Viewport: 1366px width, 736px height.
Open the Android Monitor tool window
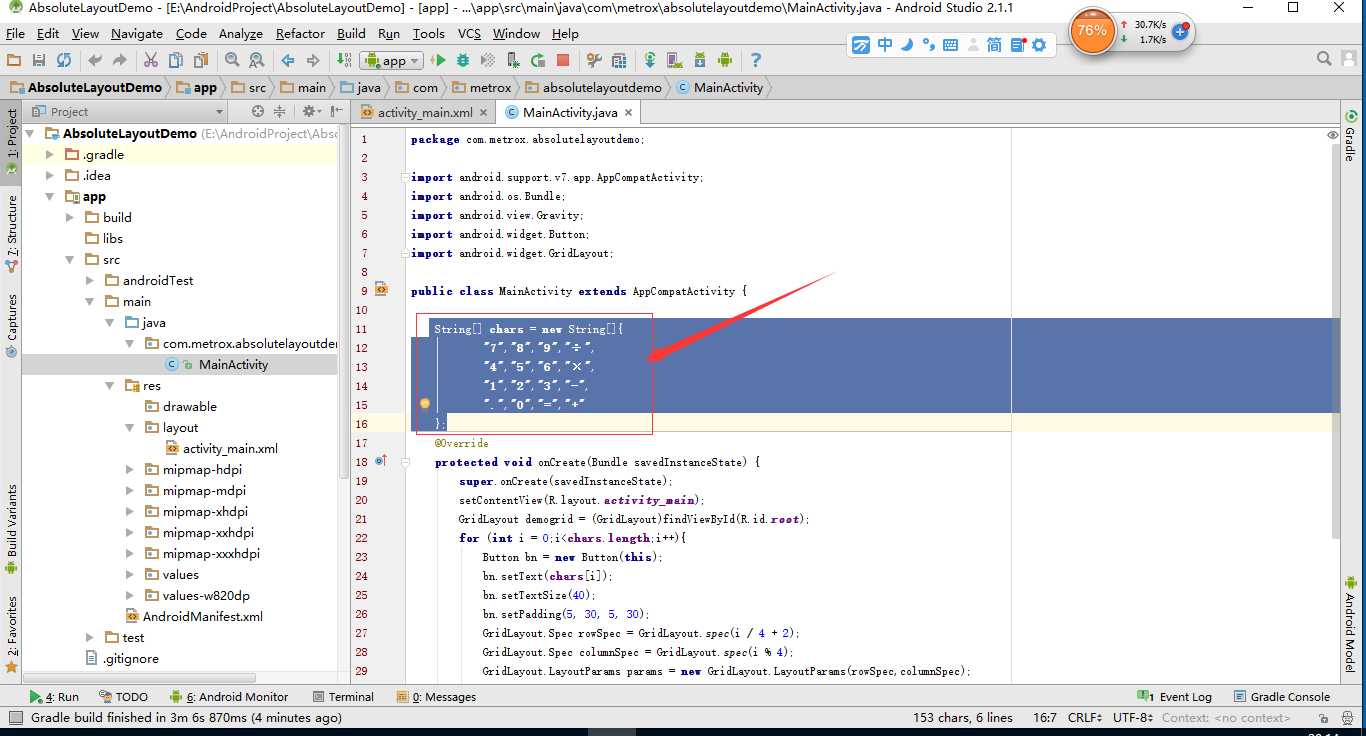(x=230, y=697)
